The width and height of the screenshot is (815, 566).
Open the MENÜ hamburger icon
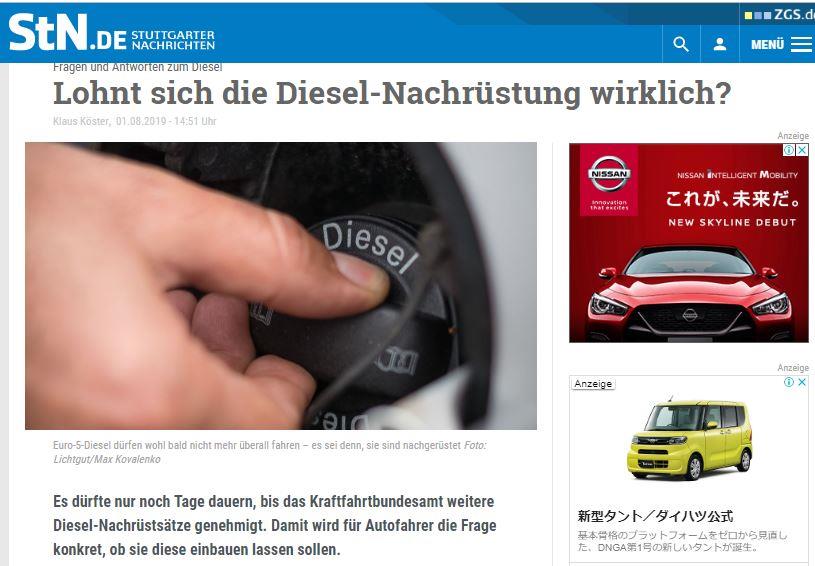click(x=801, y=44)
